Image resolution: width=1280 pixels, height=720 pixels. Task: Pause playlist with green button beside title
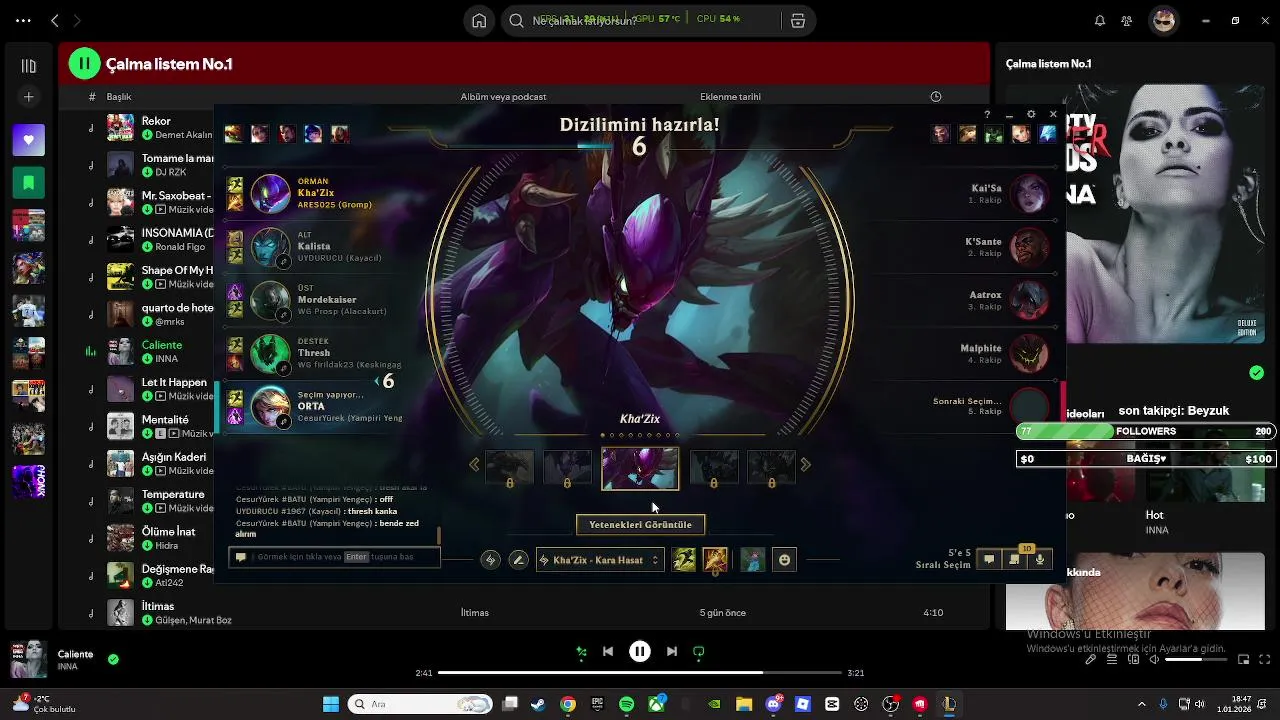click(84, 64)
